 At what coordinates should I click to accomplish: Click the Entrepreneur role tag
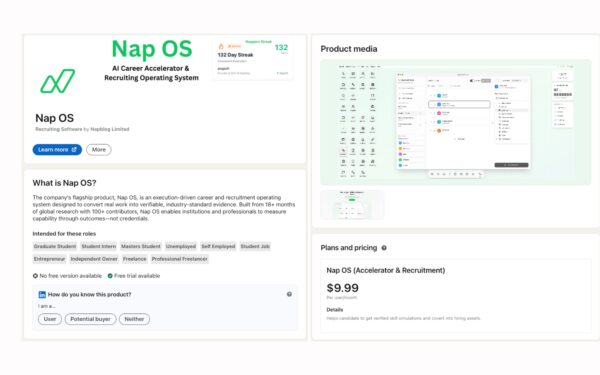click(x=49, y=259)
